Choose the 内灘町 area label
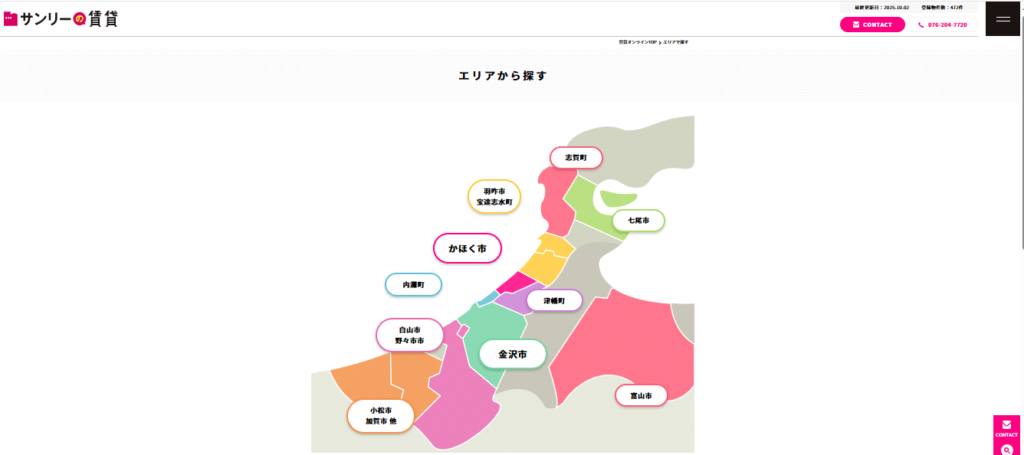 click(x=414, y=285)
